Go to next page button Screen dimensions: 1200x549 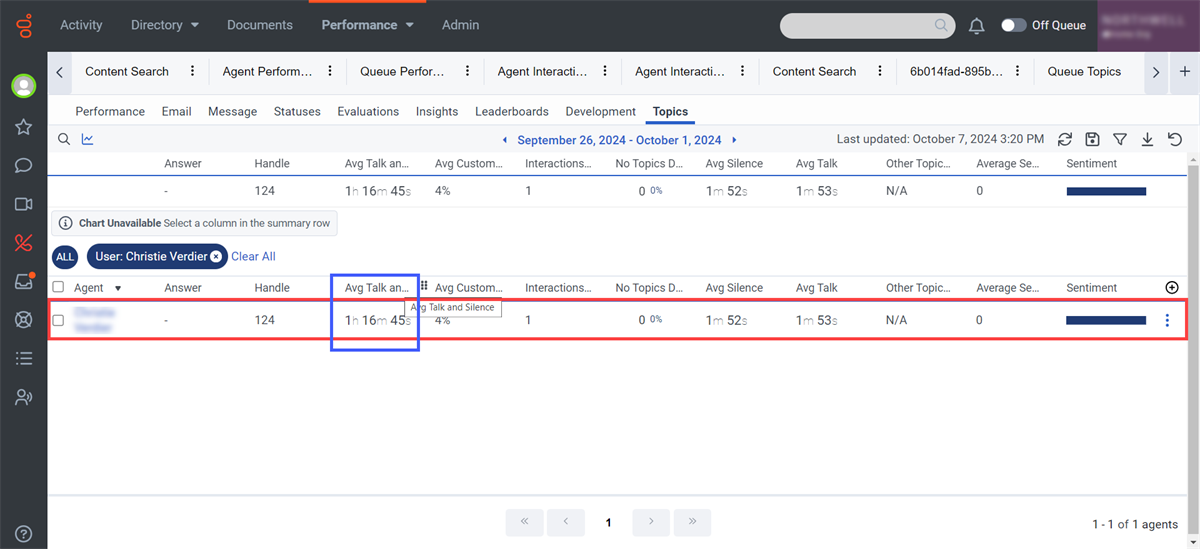[x=651, y=521]
